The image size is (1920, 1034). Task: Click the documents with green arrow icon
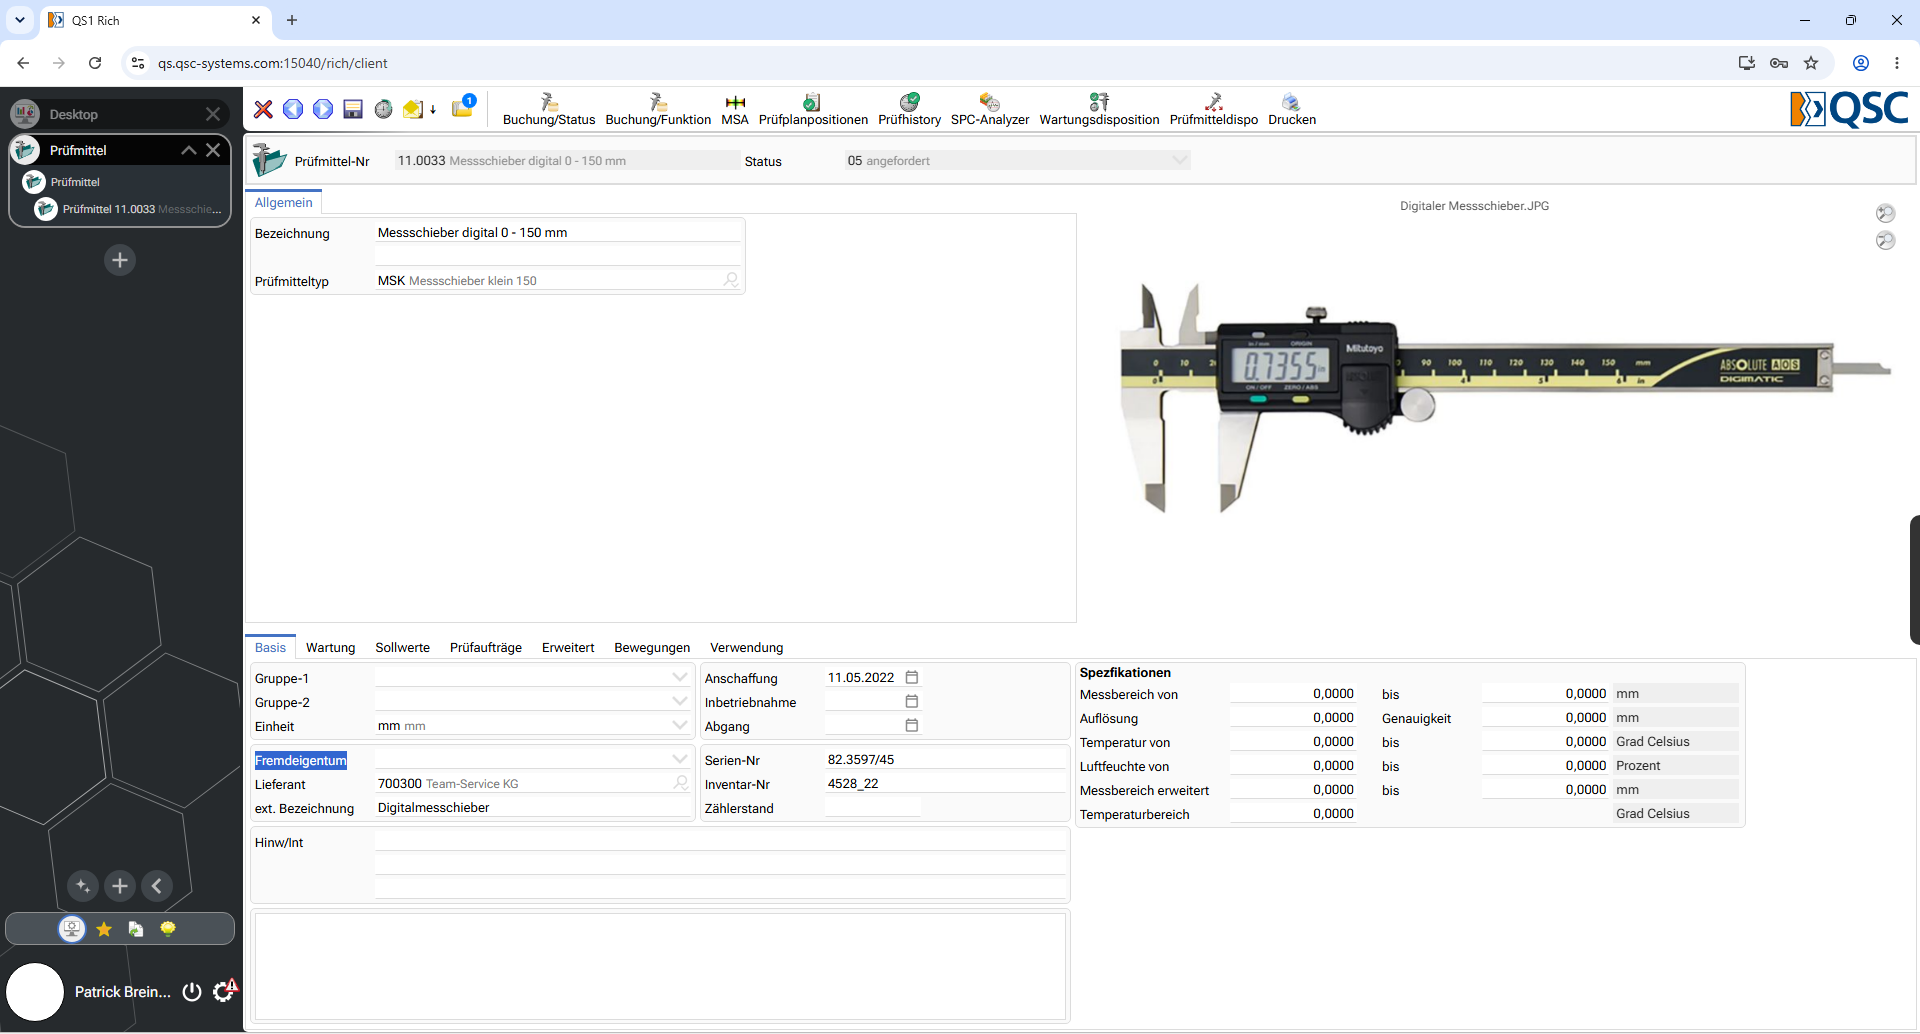coord(136,929)
